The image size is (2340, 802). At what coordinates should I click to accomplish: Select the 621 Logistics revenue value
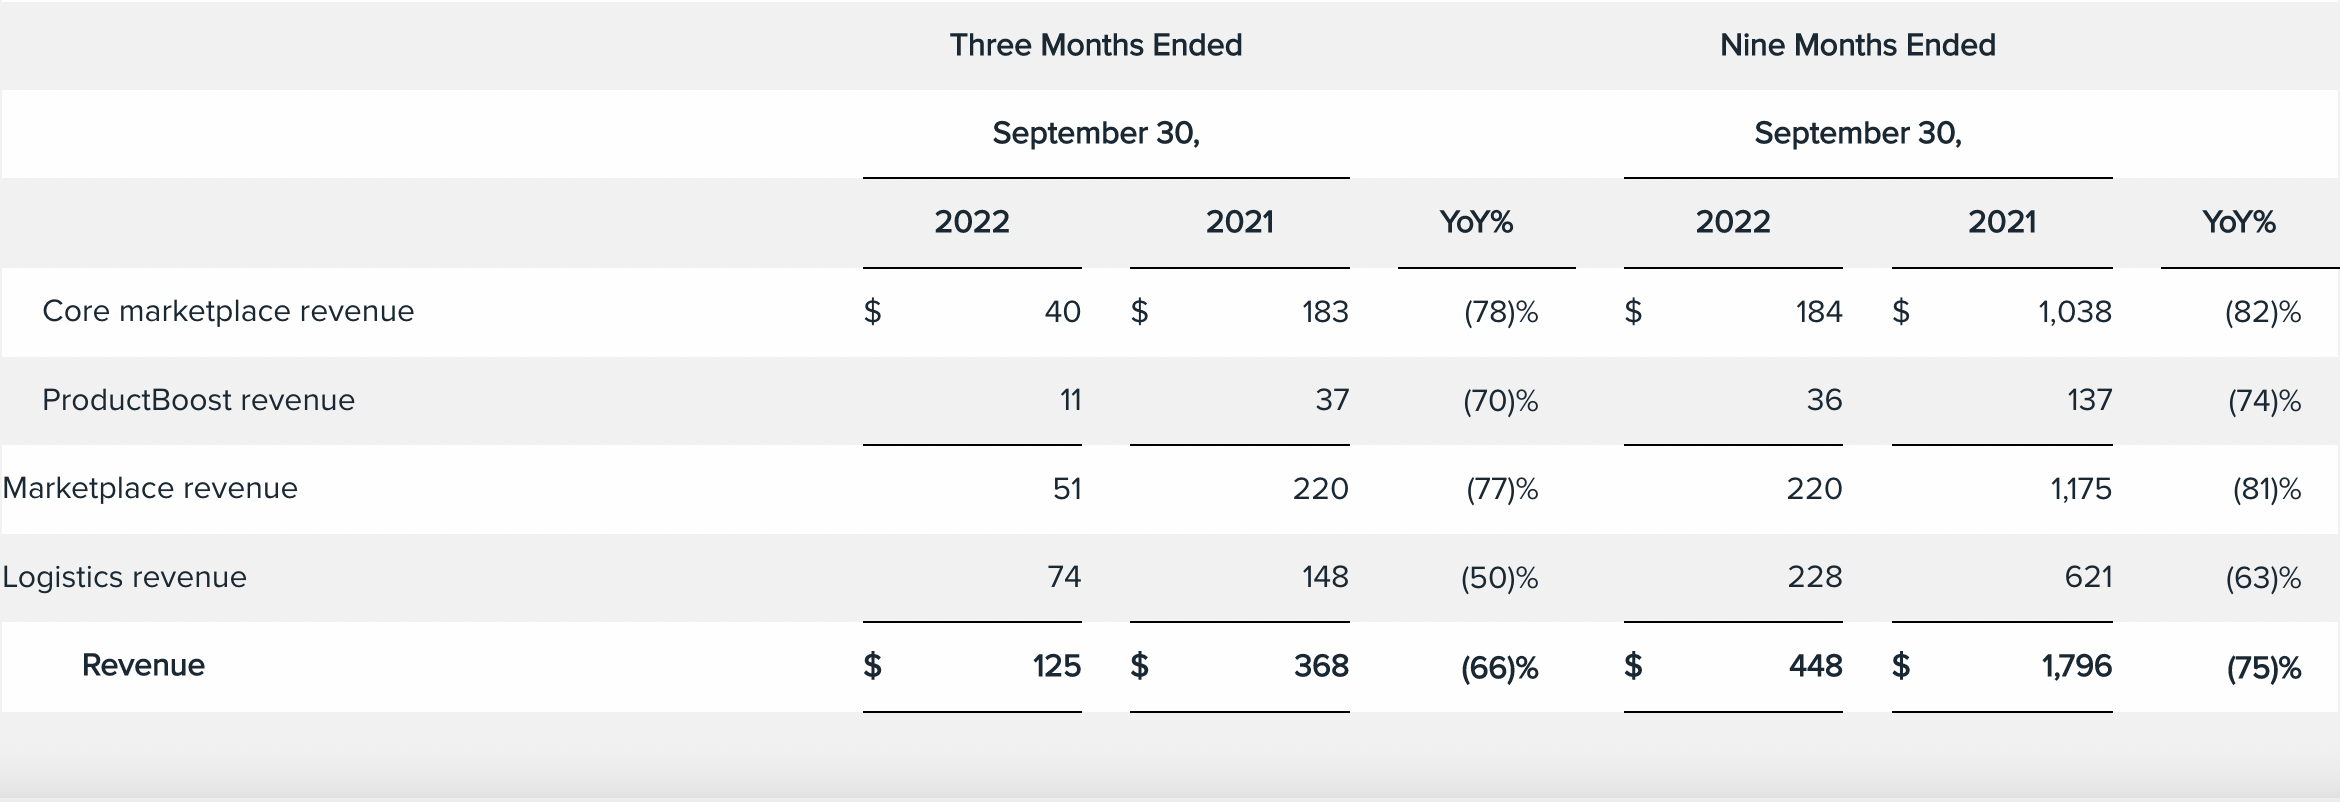coord(2088,577)
